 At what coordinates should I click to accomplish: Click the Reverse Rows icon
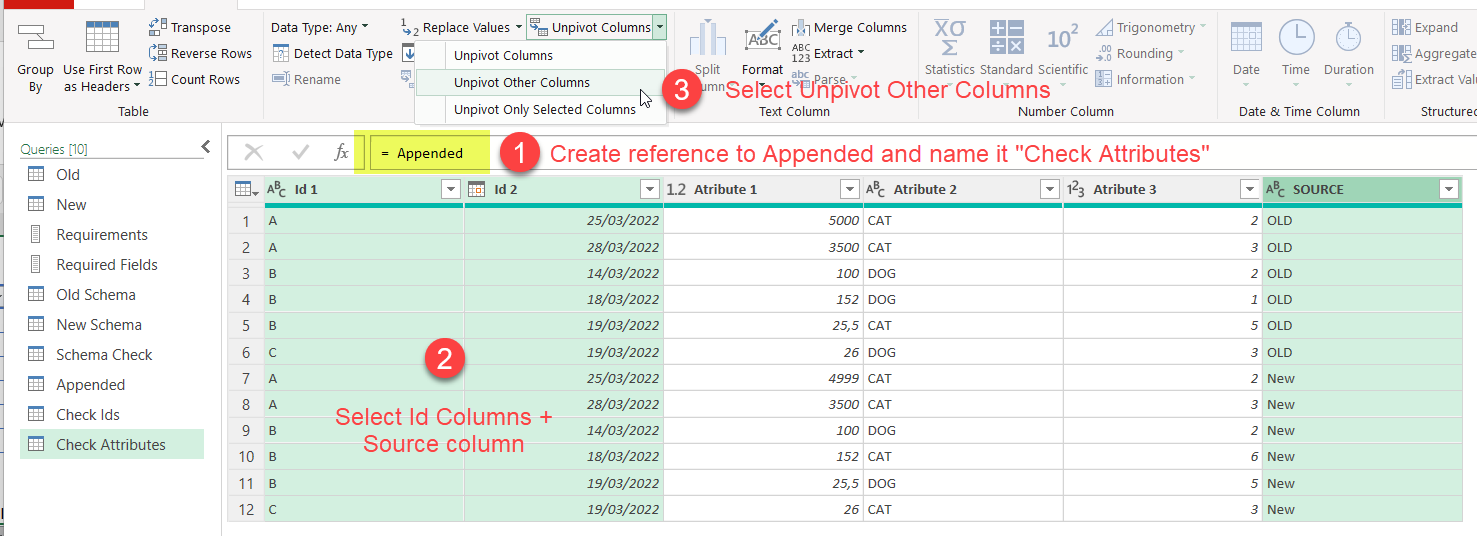tap(158, 54)
